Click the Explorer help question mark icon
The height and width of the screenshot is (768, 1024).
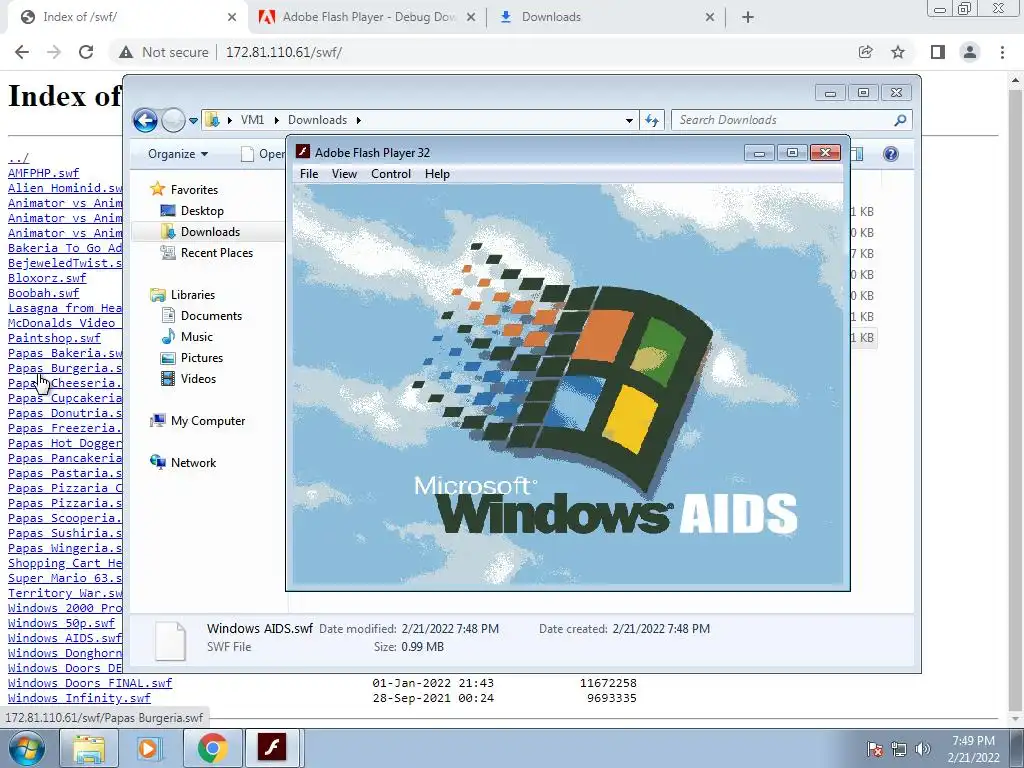(890, 153)
